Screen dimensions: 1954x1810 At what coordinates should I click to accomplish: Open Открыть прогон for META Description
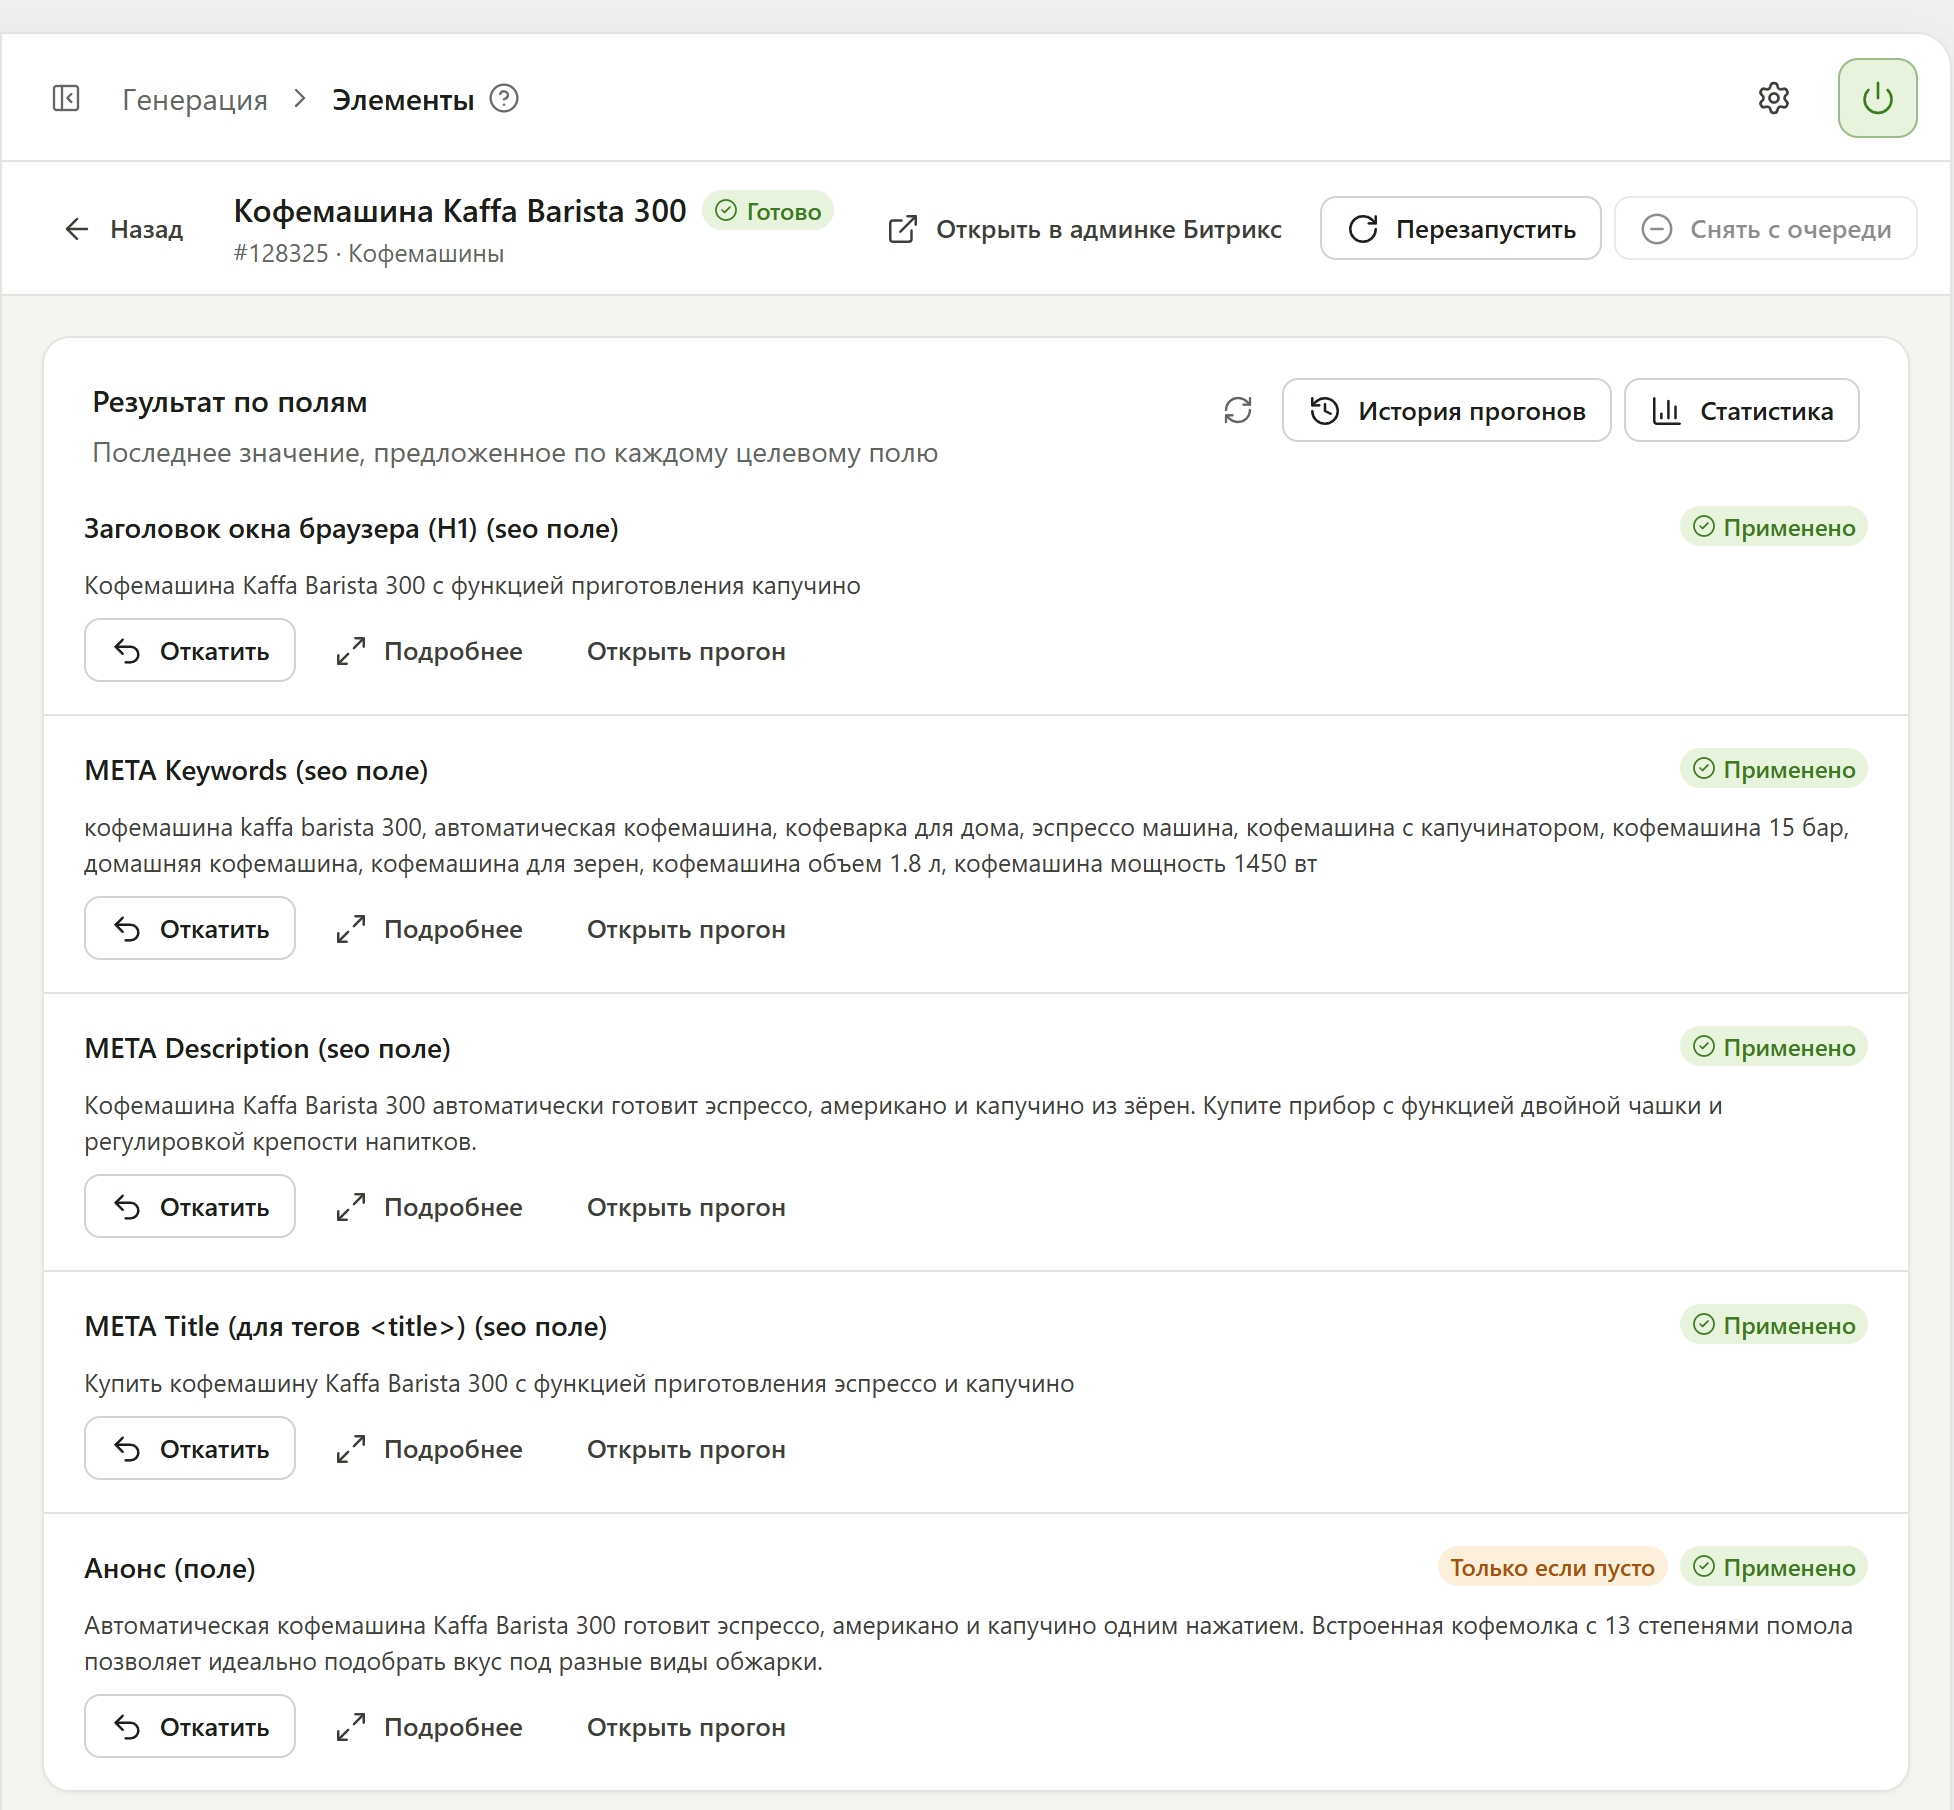(686, 1207)
